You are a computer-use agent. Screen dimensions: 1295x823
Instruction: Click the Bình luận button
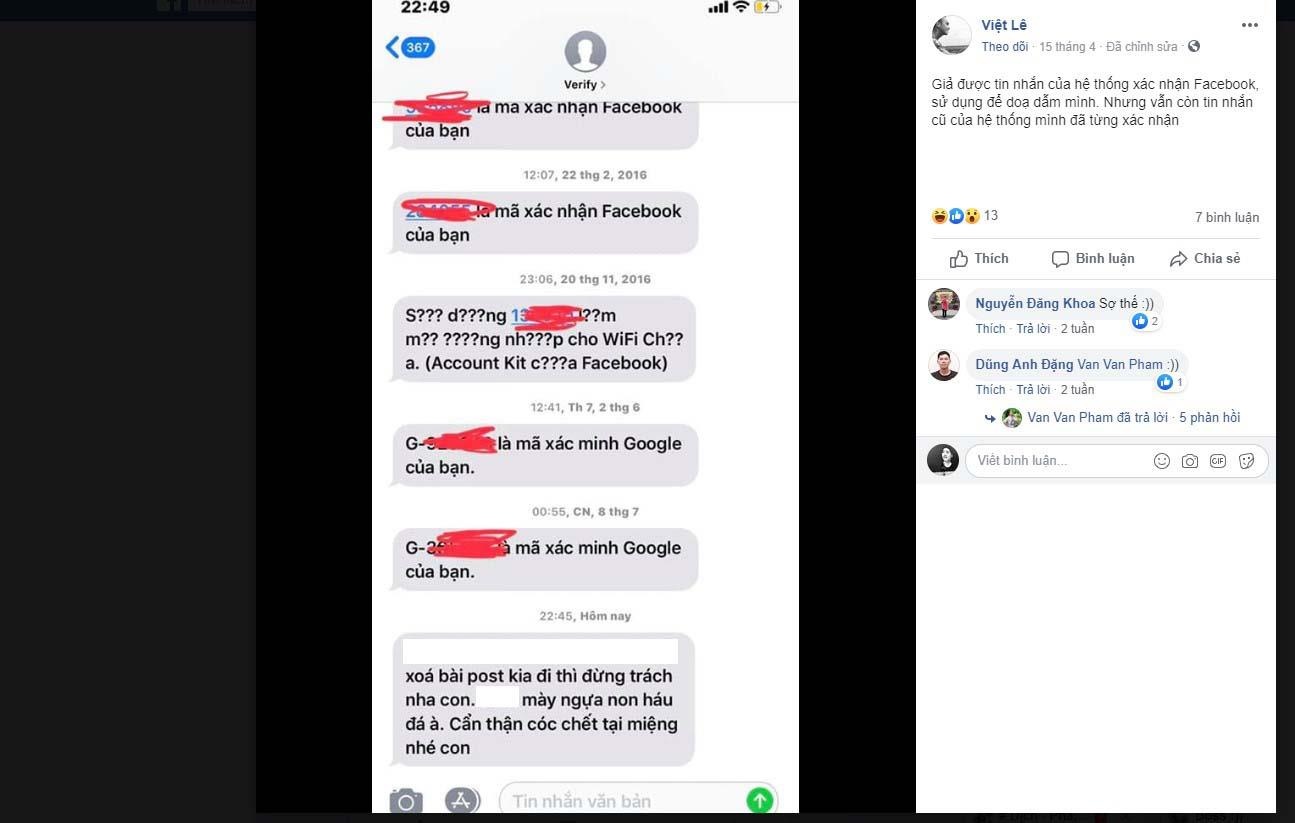tap(1093, 258)
